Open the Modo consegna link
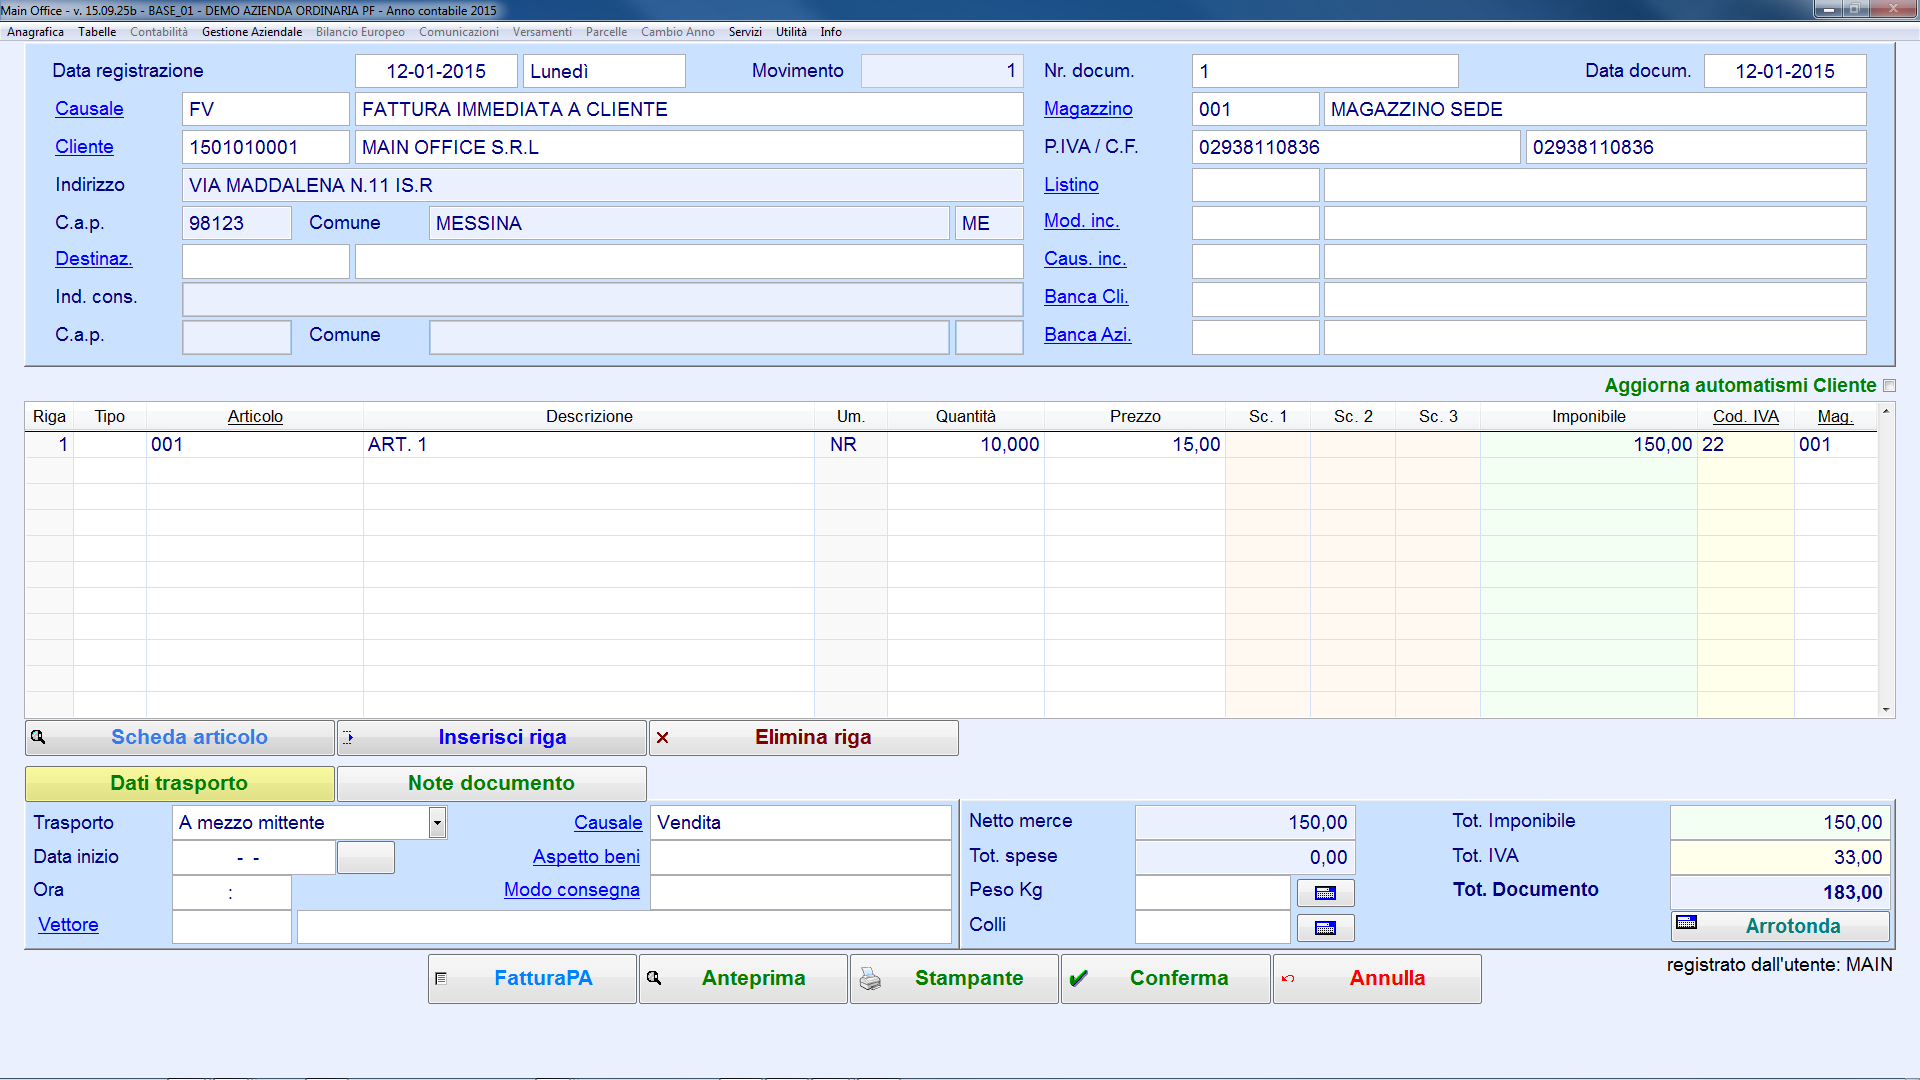Image resolution: width=1920 pixels, height=1080 pixels. point(572,890)
